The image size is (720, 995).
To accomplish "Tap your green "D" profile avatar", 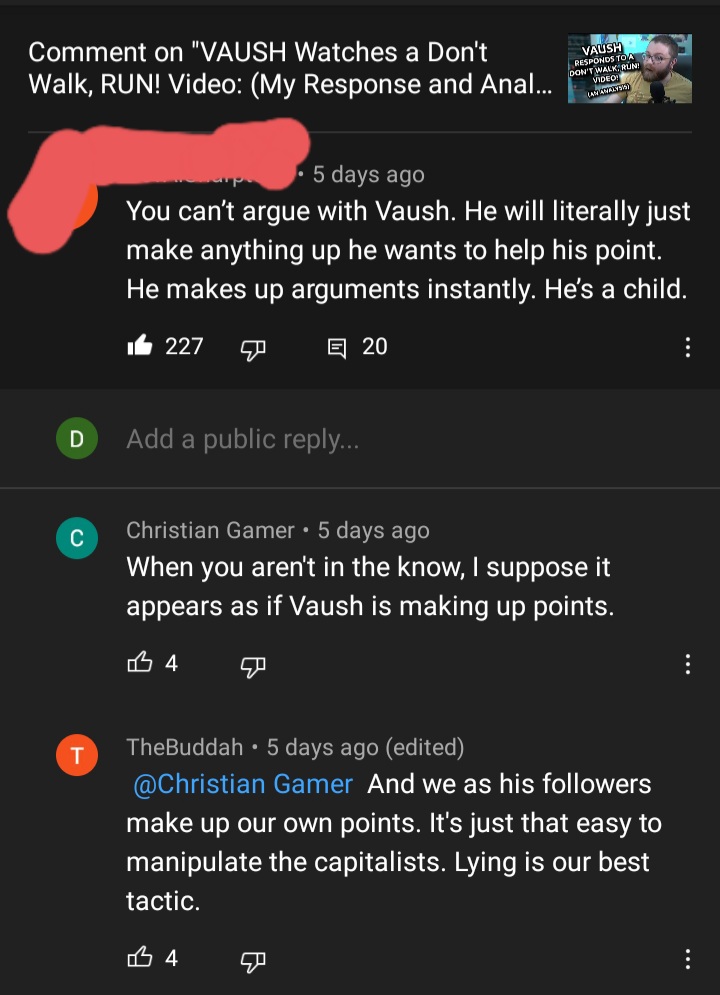I will [x=76, y=439].
